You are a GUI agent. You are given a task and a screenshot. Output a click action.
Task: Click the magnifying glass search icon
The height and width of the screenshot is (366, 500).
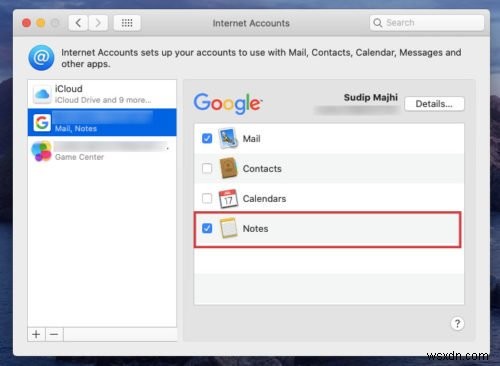[x=378, y=23]
